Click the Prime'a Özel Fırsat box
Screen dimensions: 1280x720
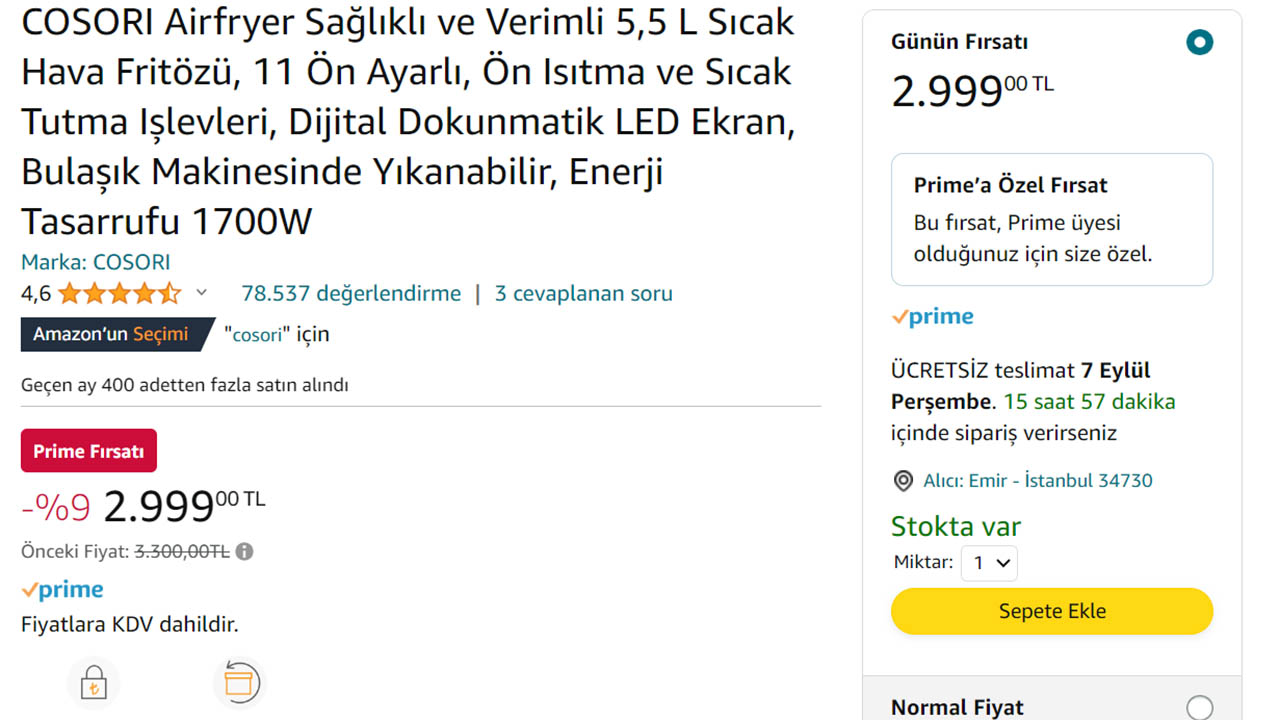click(x=1051, y=219)
